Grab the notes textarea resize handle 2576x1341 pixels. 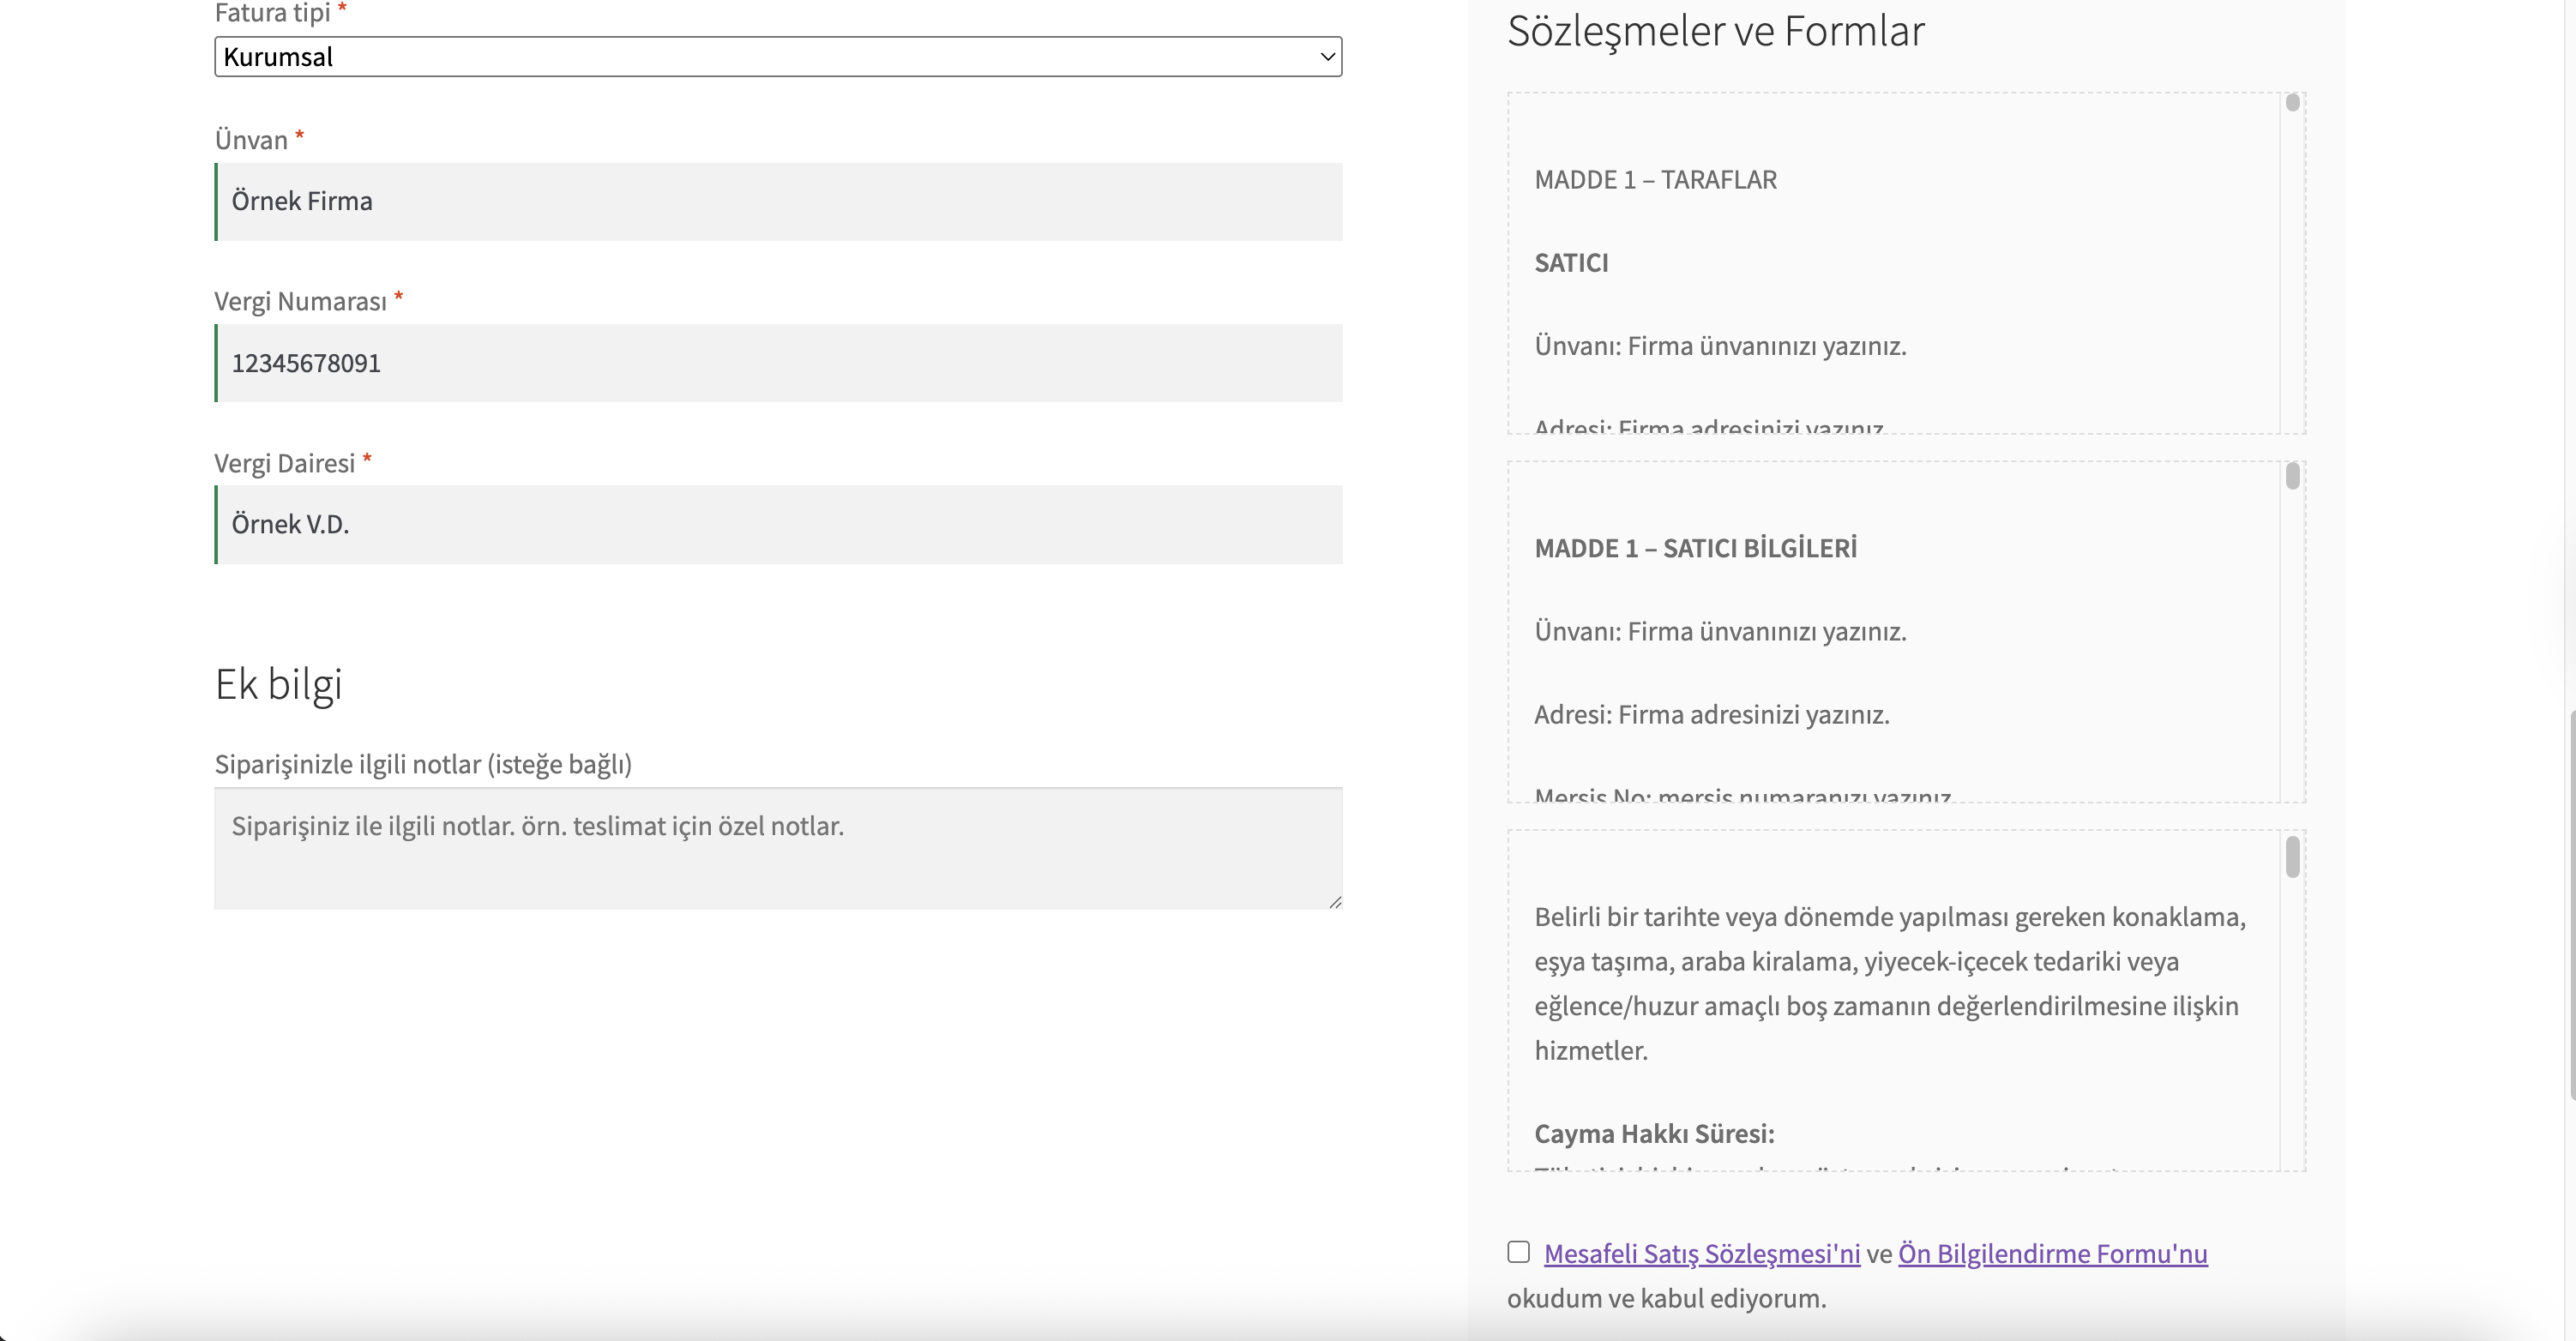(x=1335, y=902)
